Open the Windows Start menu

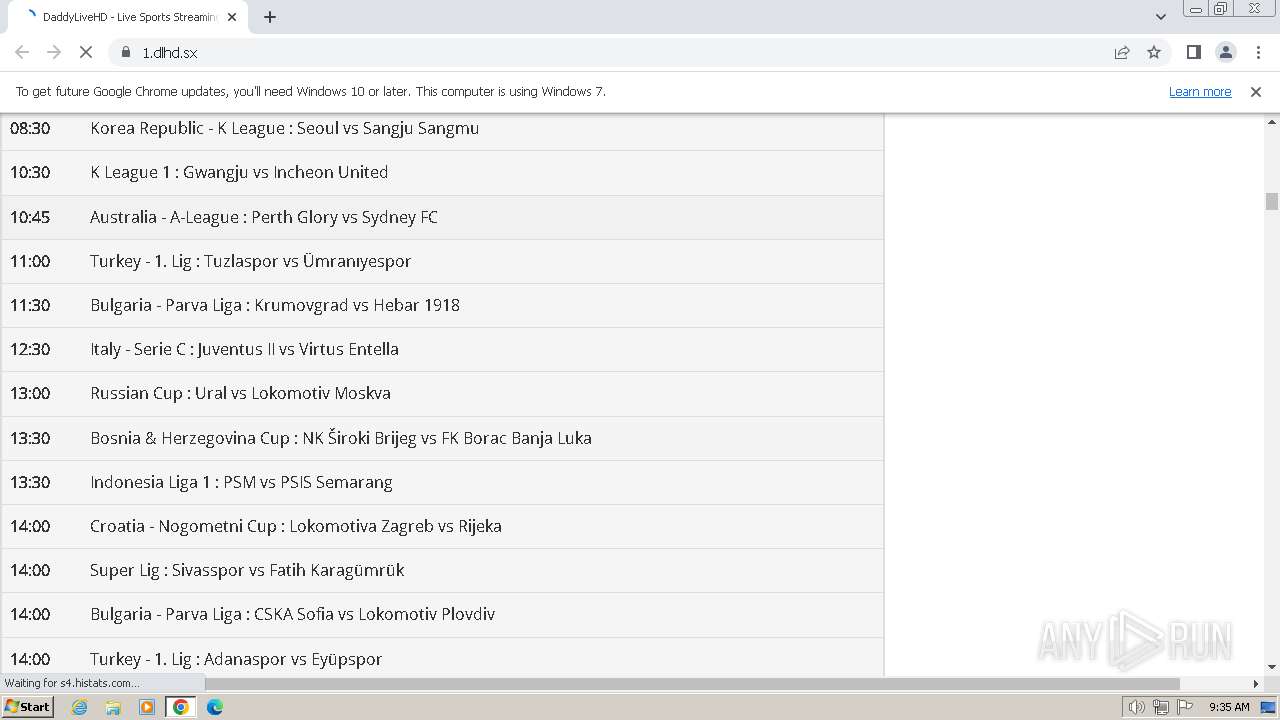(x=27, y=707)
